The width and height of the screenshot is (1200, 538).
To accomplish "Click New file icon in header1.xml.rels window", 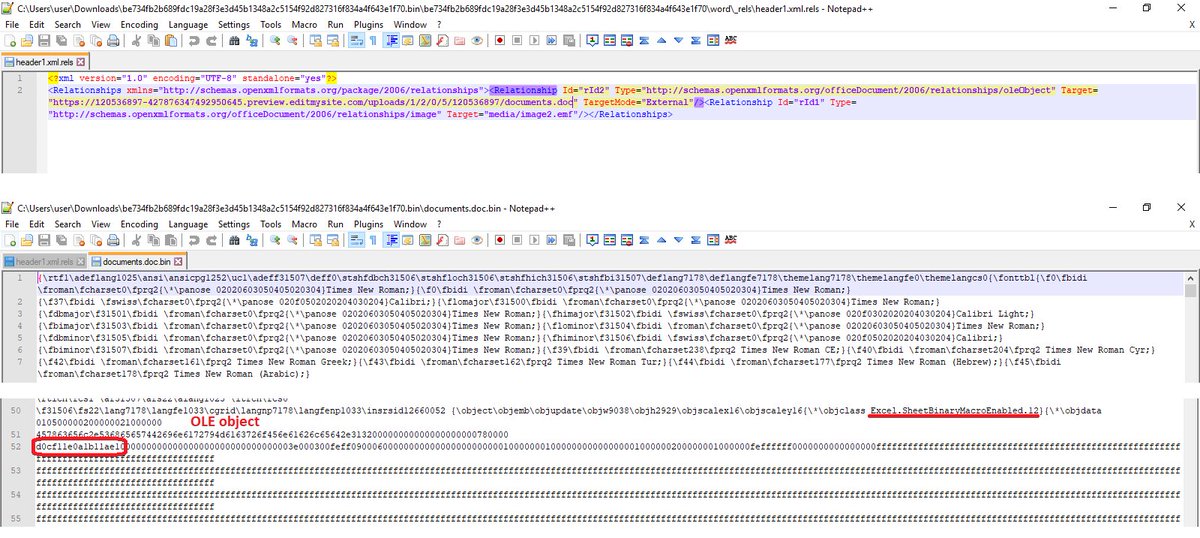I will (x=9, y=41).
